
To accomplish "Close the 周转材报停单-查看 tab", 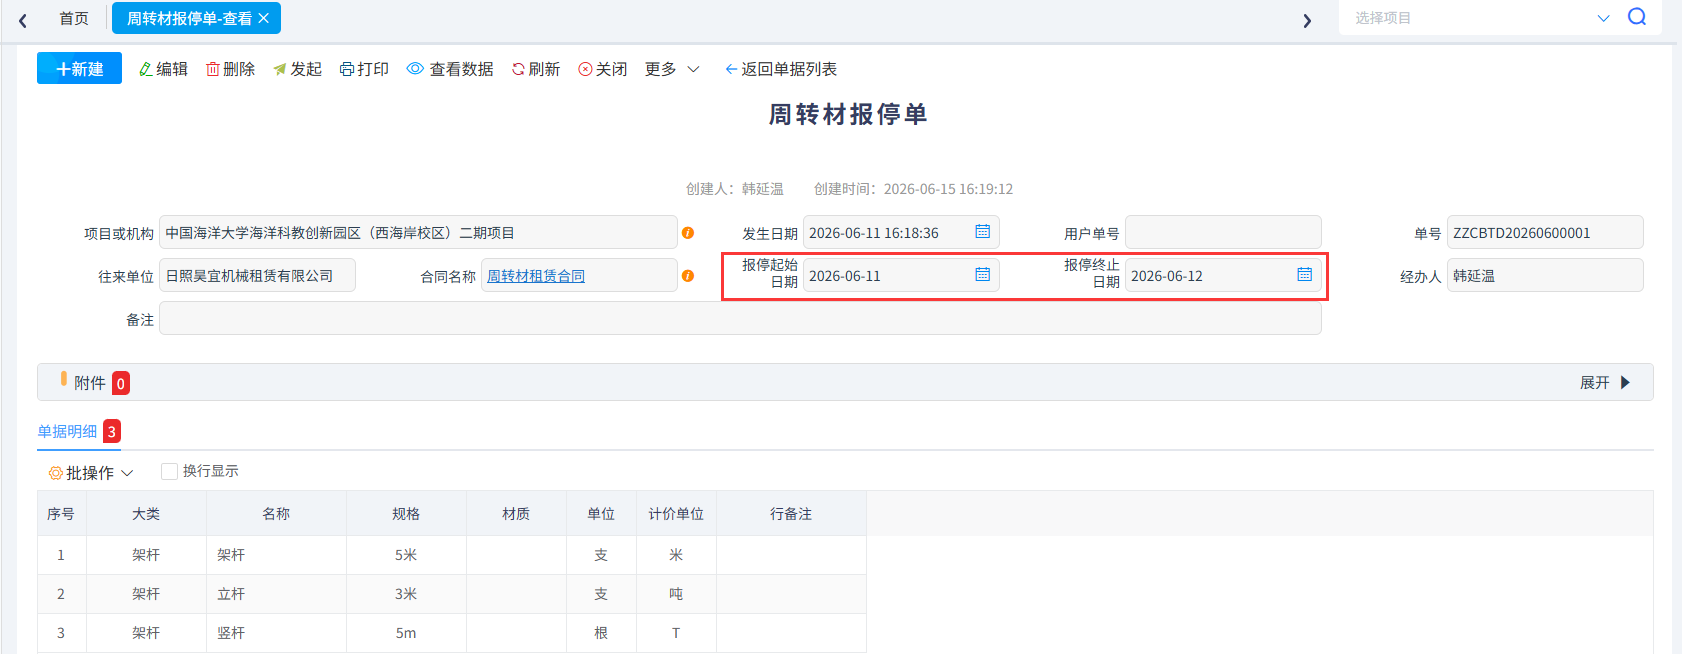I will pyautogui.click(x=264, y=18).
